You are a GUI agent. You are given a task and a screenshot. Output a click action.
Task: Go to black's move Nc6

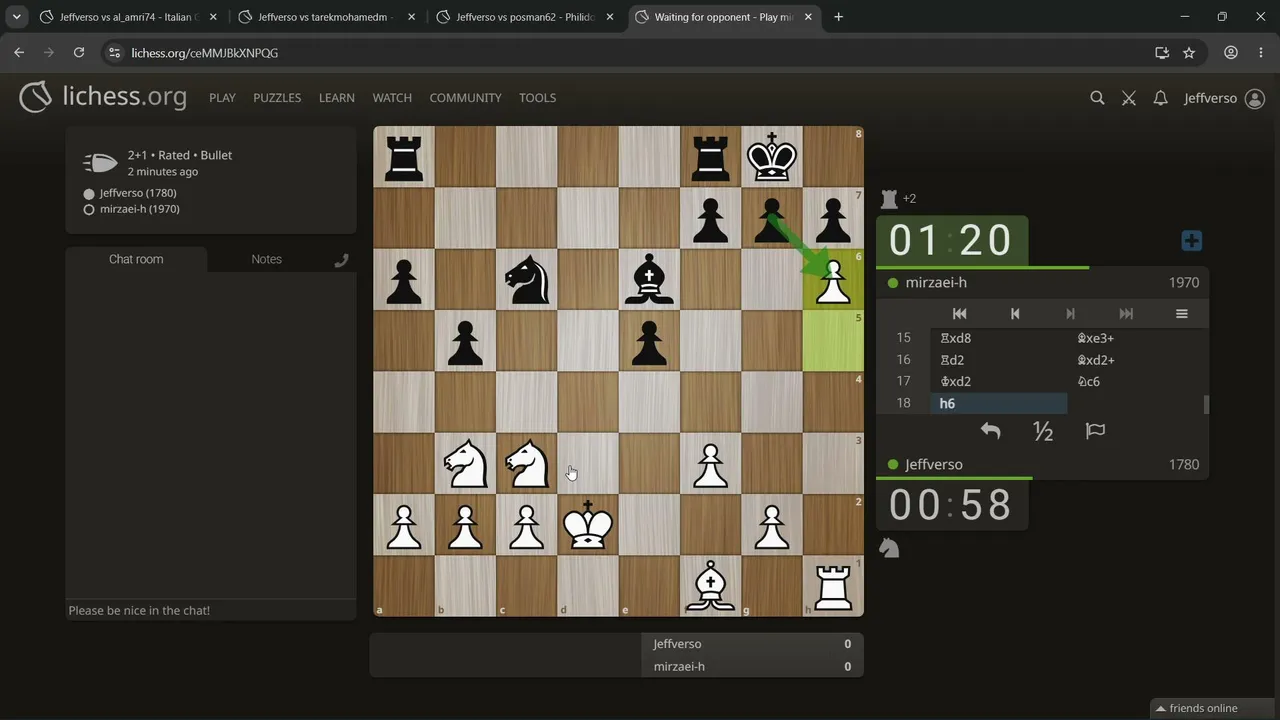pos(1135,382)
